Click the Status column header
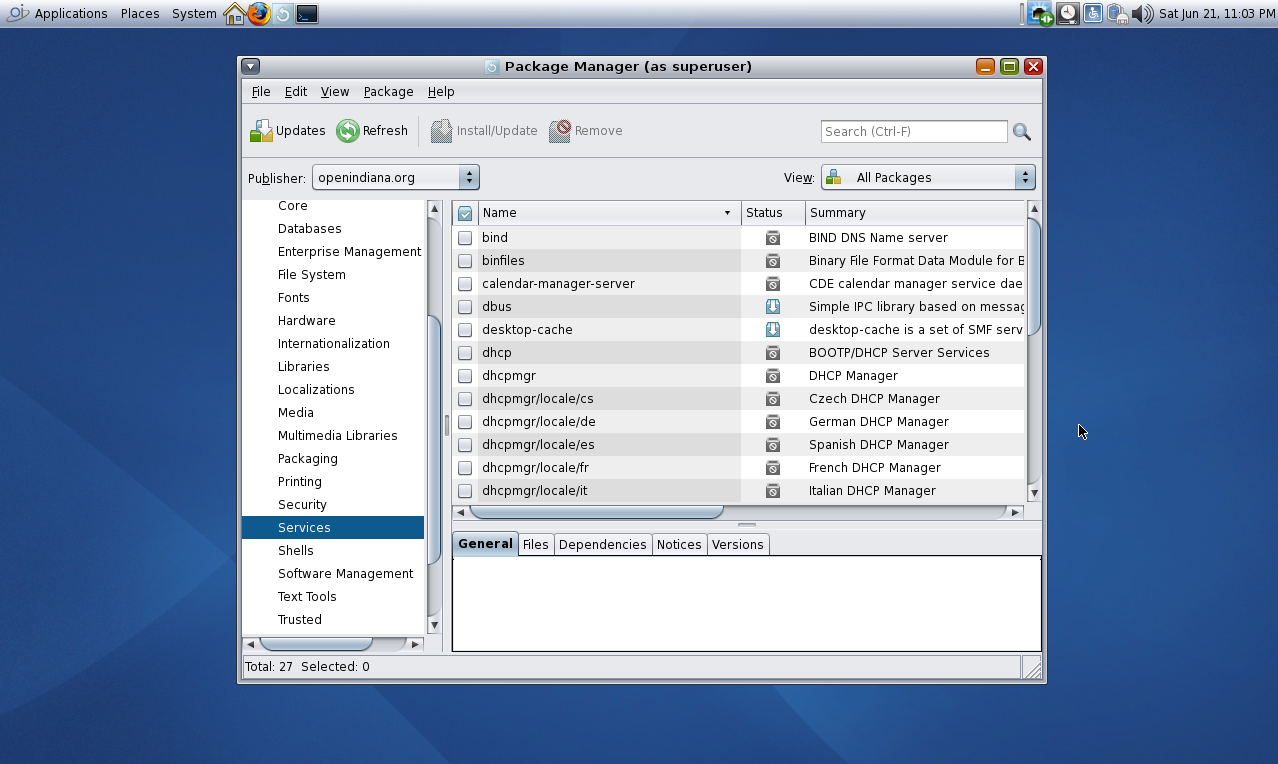 pyautogui.click(x=773, y=213)
